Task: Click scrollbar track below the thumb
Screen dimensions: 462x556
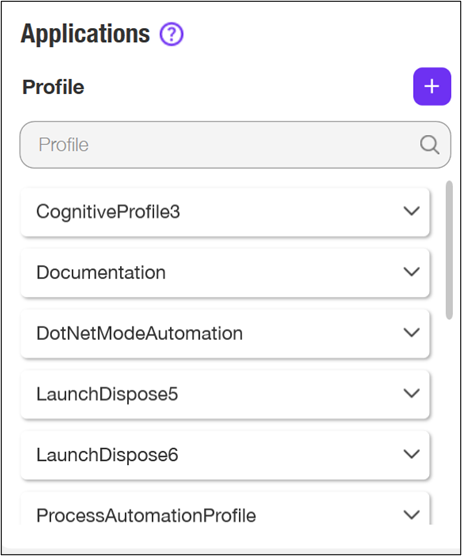Action: tap(449, 422)
